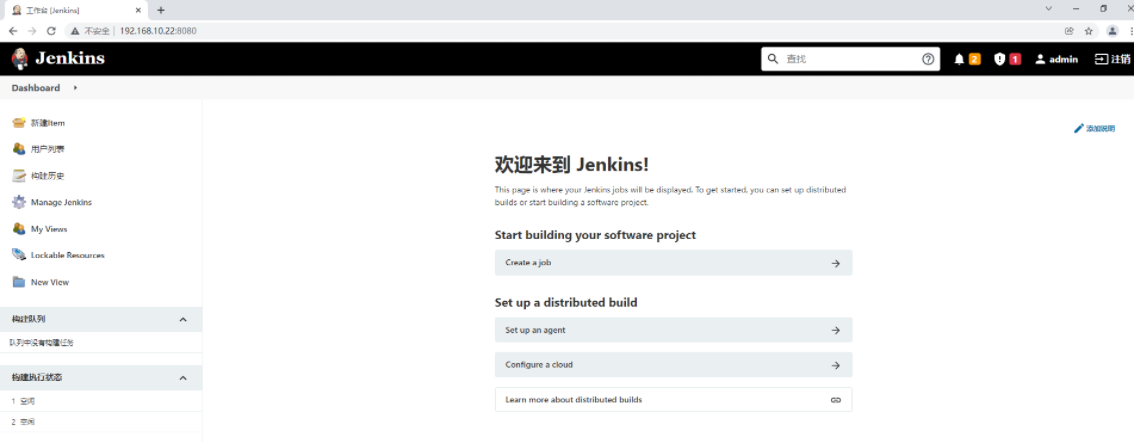Close the 工作台 [Jenkins] browser tab
The height and width of the screenshot is (442, 1134).
[138, 10]
